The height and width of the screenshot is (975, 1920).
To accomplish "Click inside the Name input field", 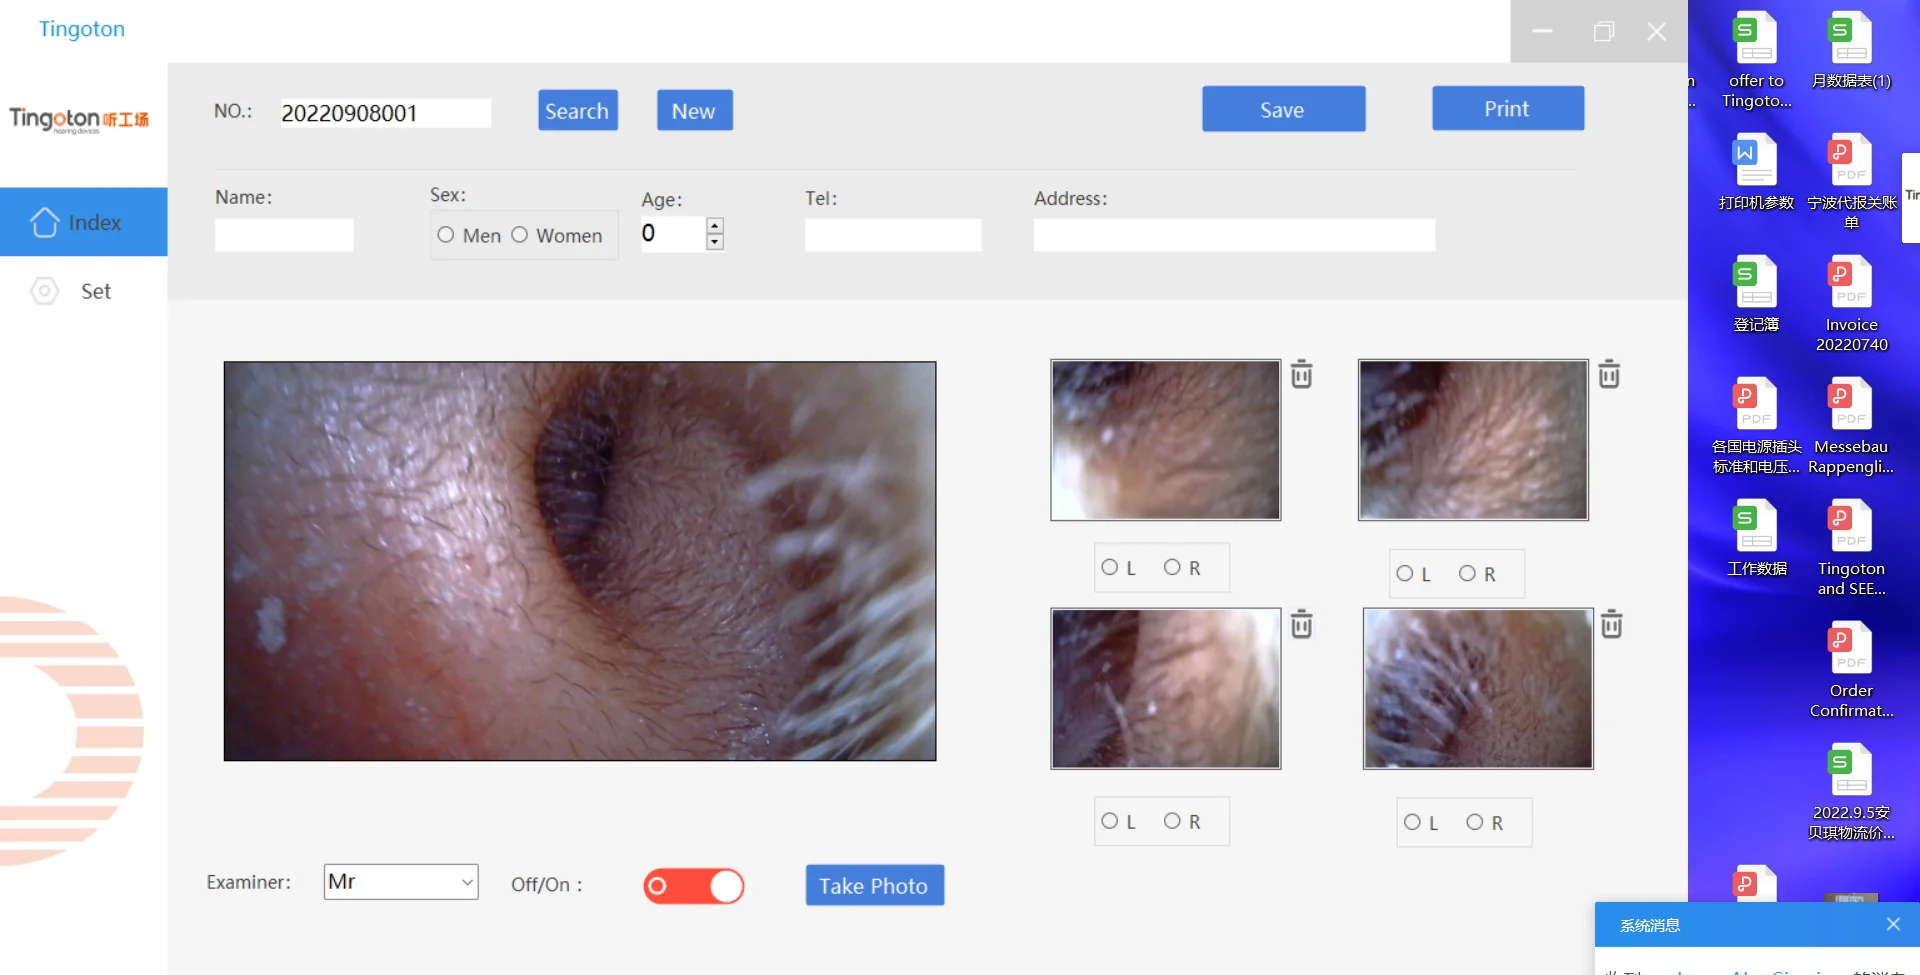I will 284,234.
